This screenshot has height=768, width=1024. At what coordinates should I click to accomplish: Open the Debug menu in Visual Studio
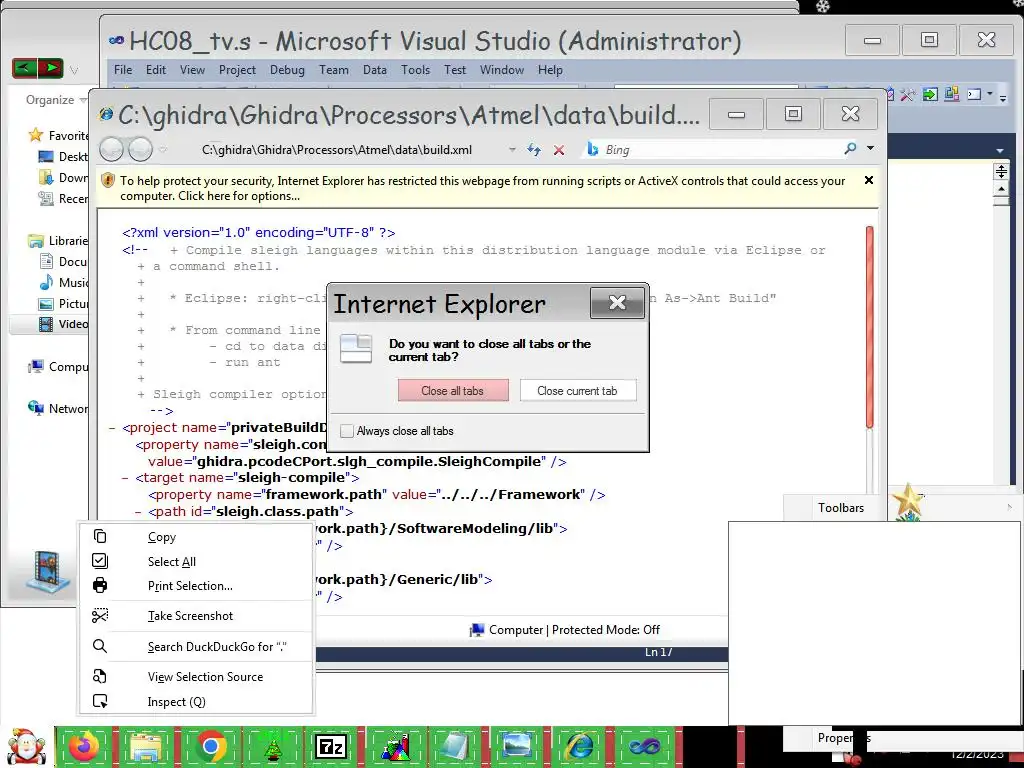click(287, 70)
